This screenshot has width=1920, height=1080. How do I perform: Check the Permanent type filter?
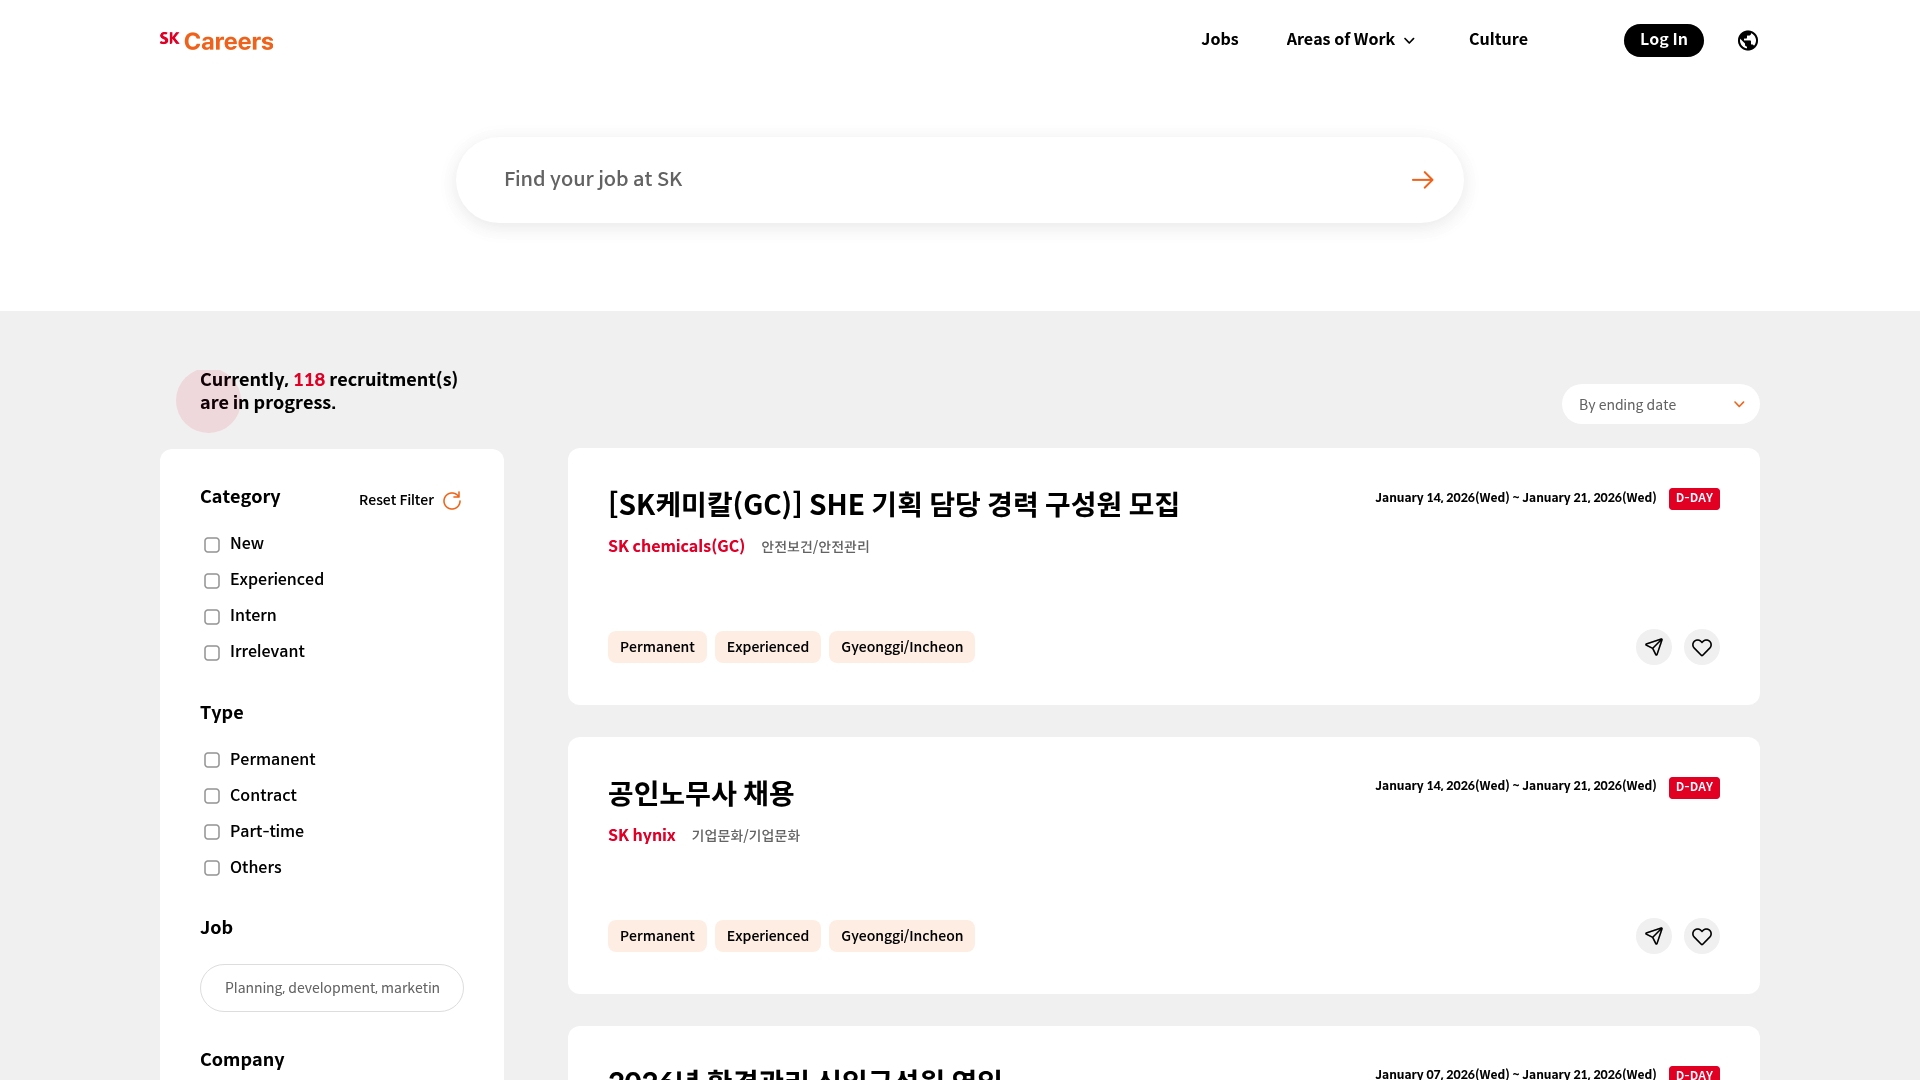click(x=211, y=760)
